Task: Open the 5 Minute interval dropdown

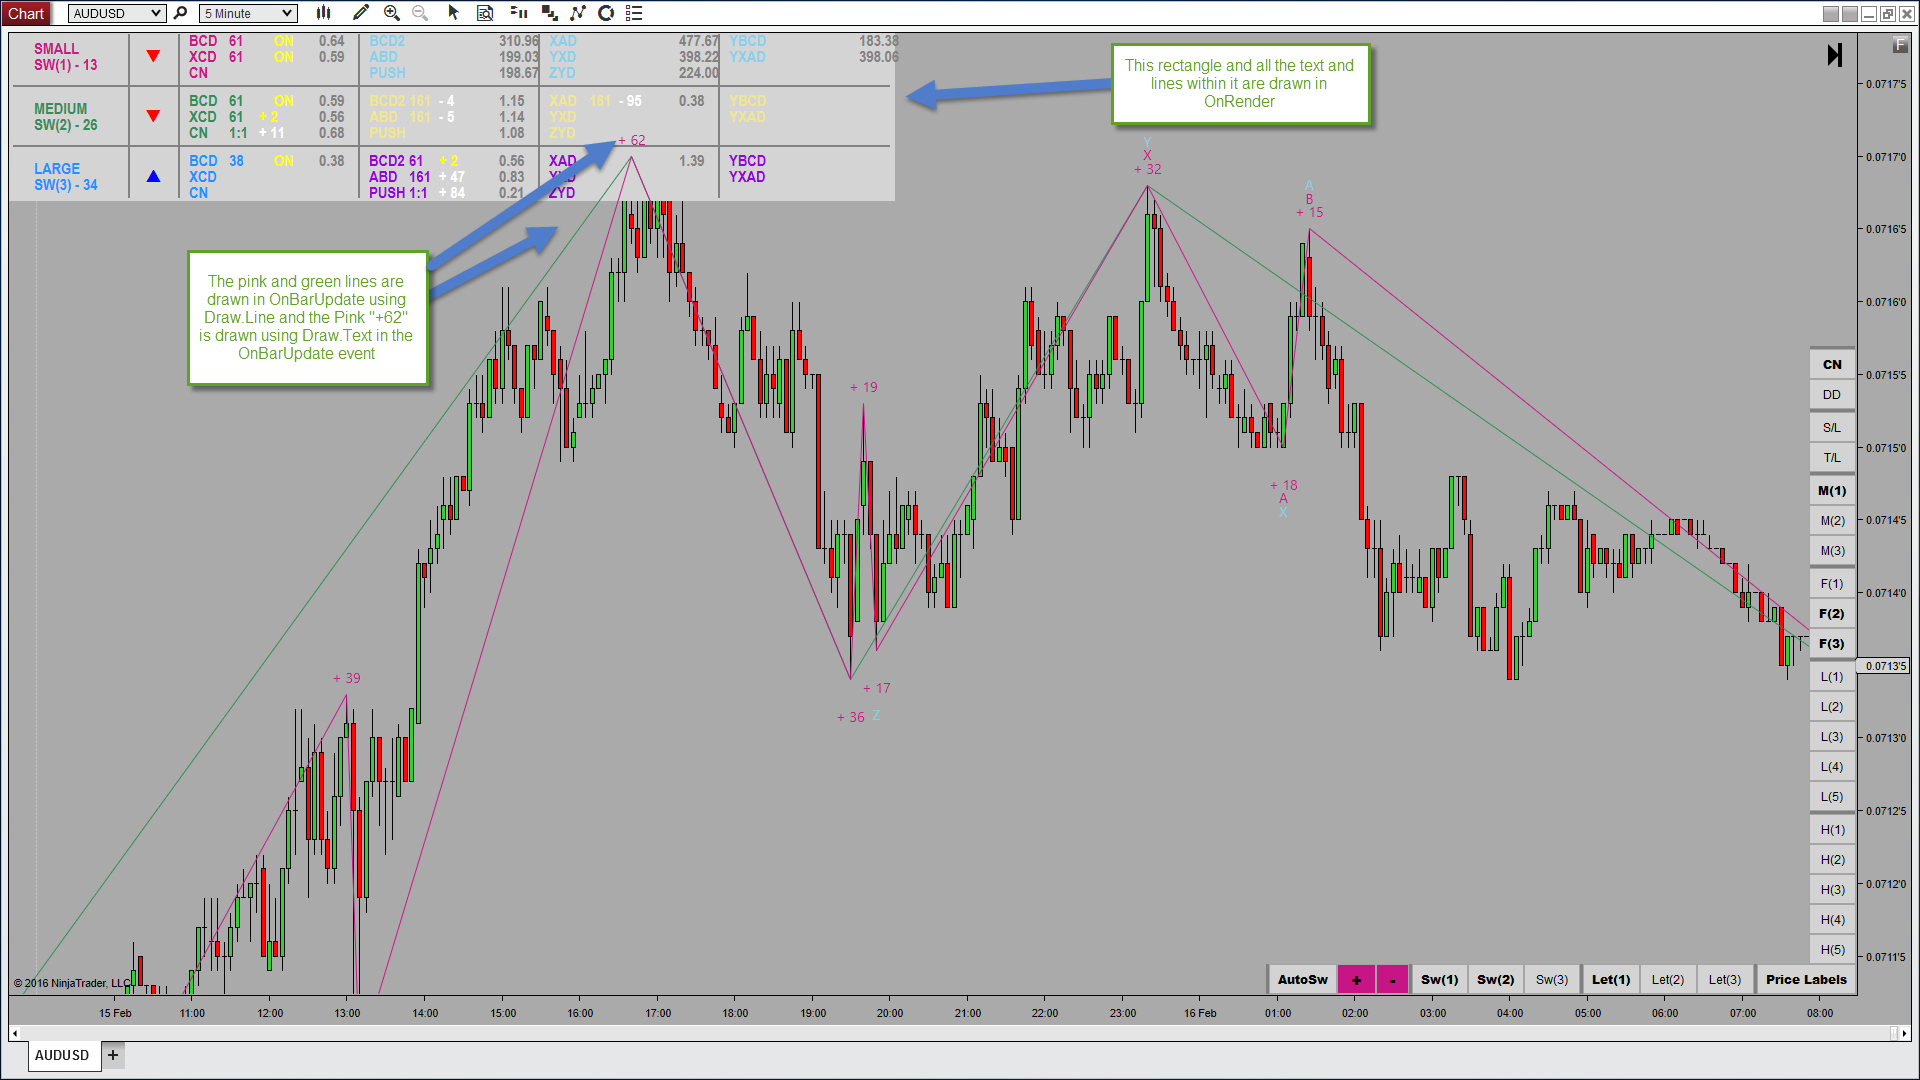Action: (x=248, y=13)
